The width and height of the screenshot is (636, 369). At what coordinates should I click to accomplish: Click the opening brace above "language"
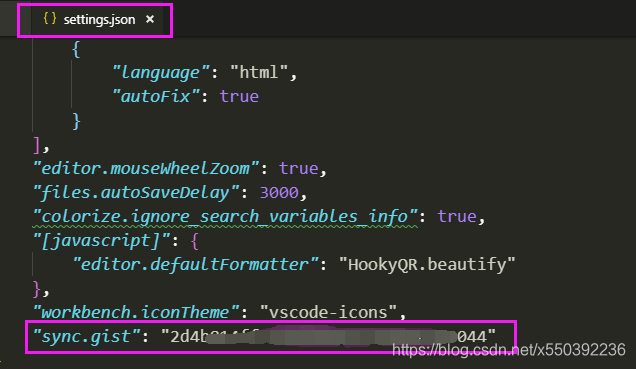tap(76, 49)
